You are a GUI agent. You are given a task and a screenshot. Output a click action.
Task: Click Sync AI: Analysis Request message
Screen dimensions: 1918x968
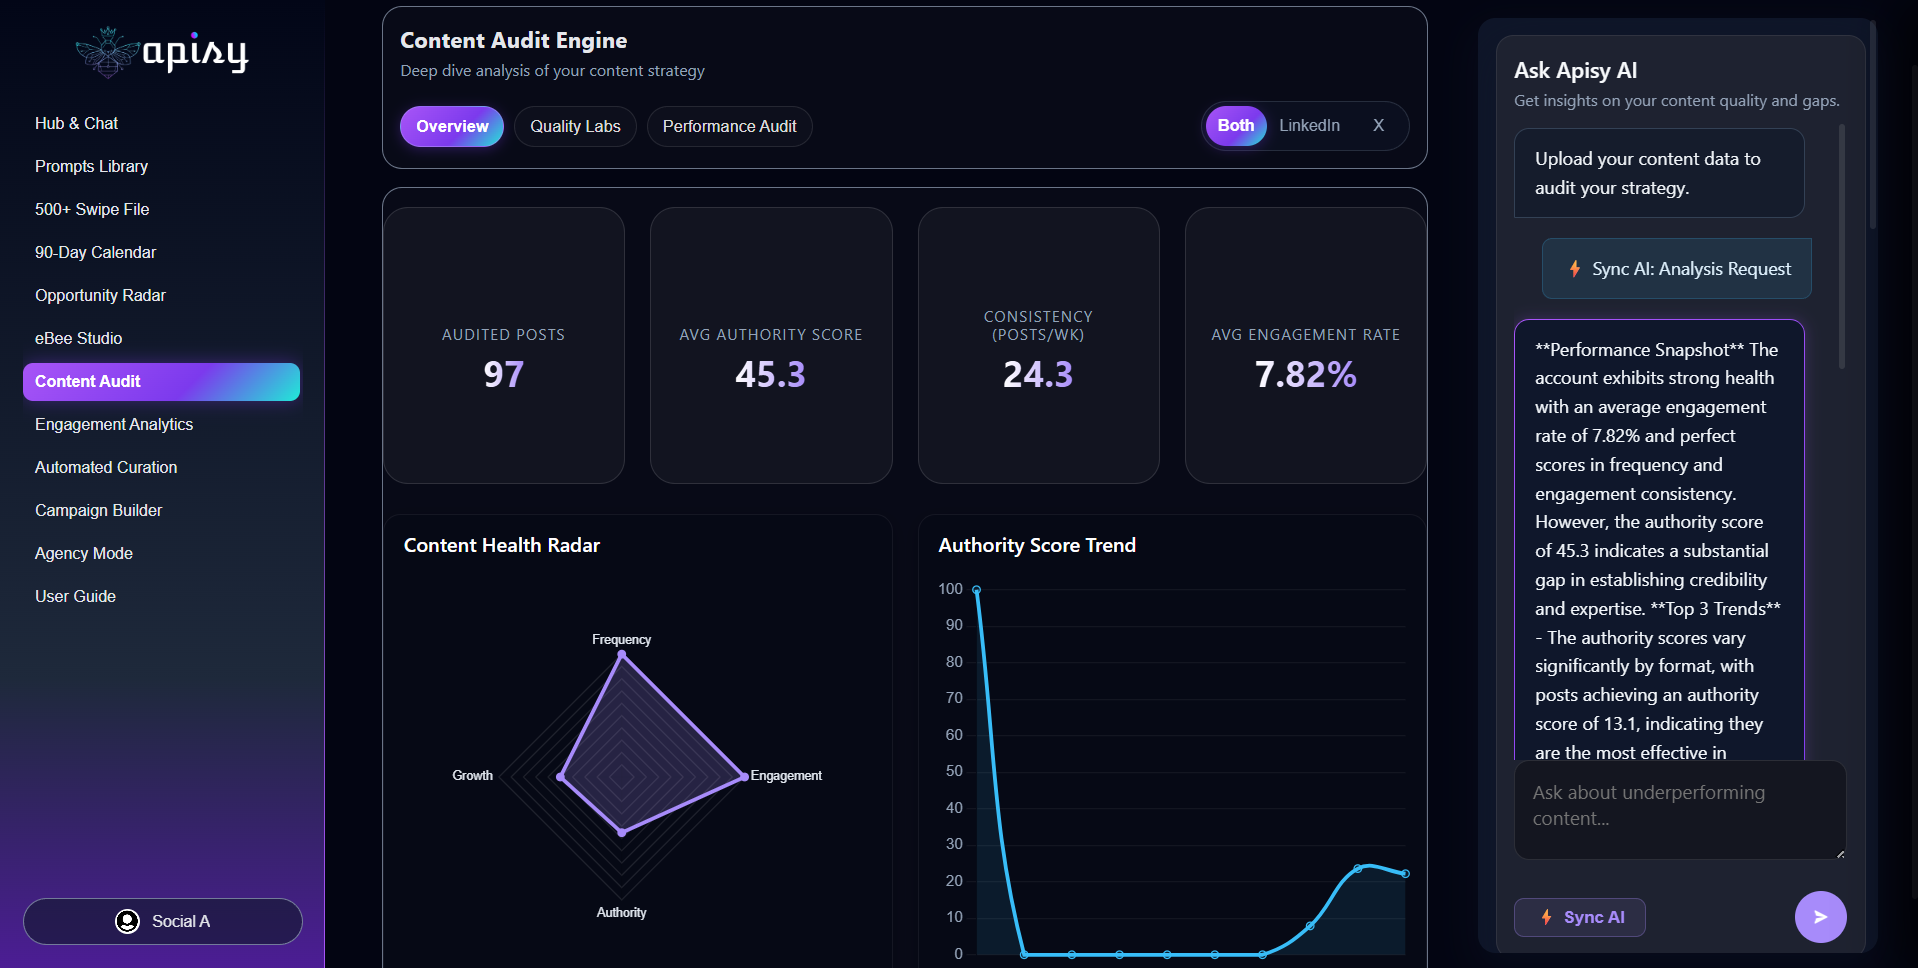click(x=1676, y=269)
